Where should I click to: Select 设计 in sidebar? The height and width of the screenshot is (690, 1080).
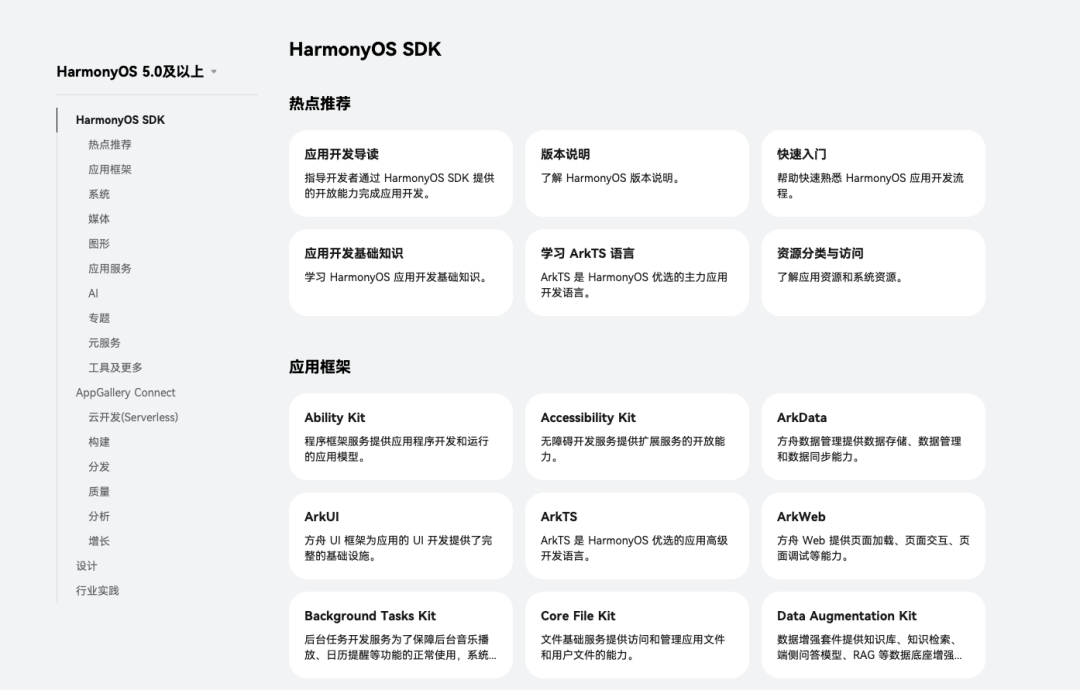pyautogui.click(x=87, y=566)
